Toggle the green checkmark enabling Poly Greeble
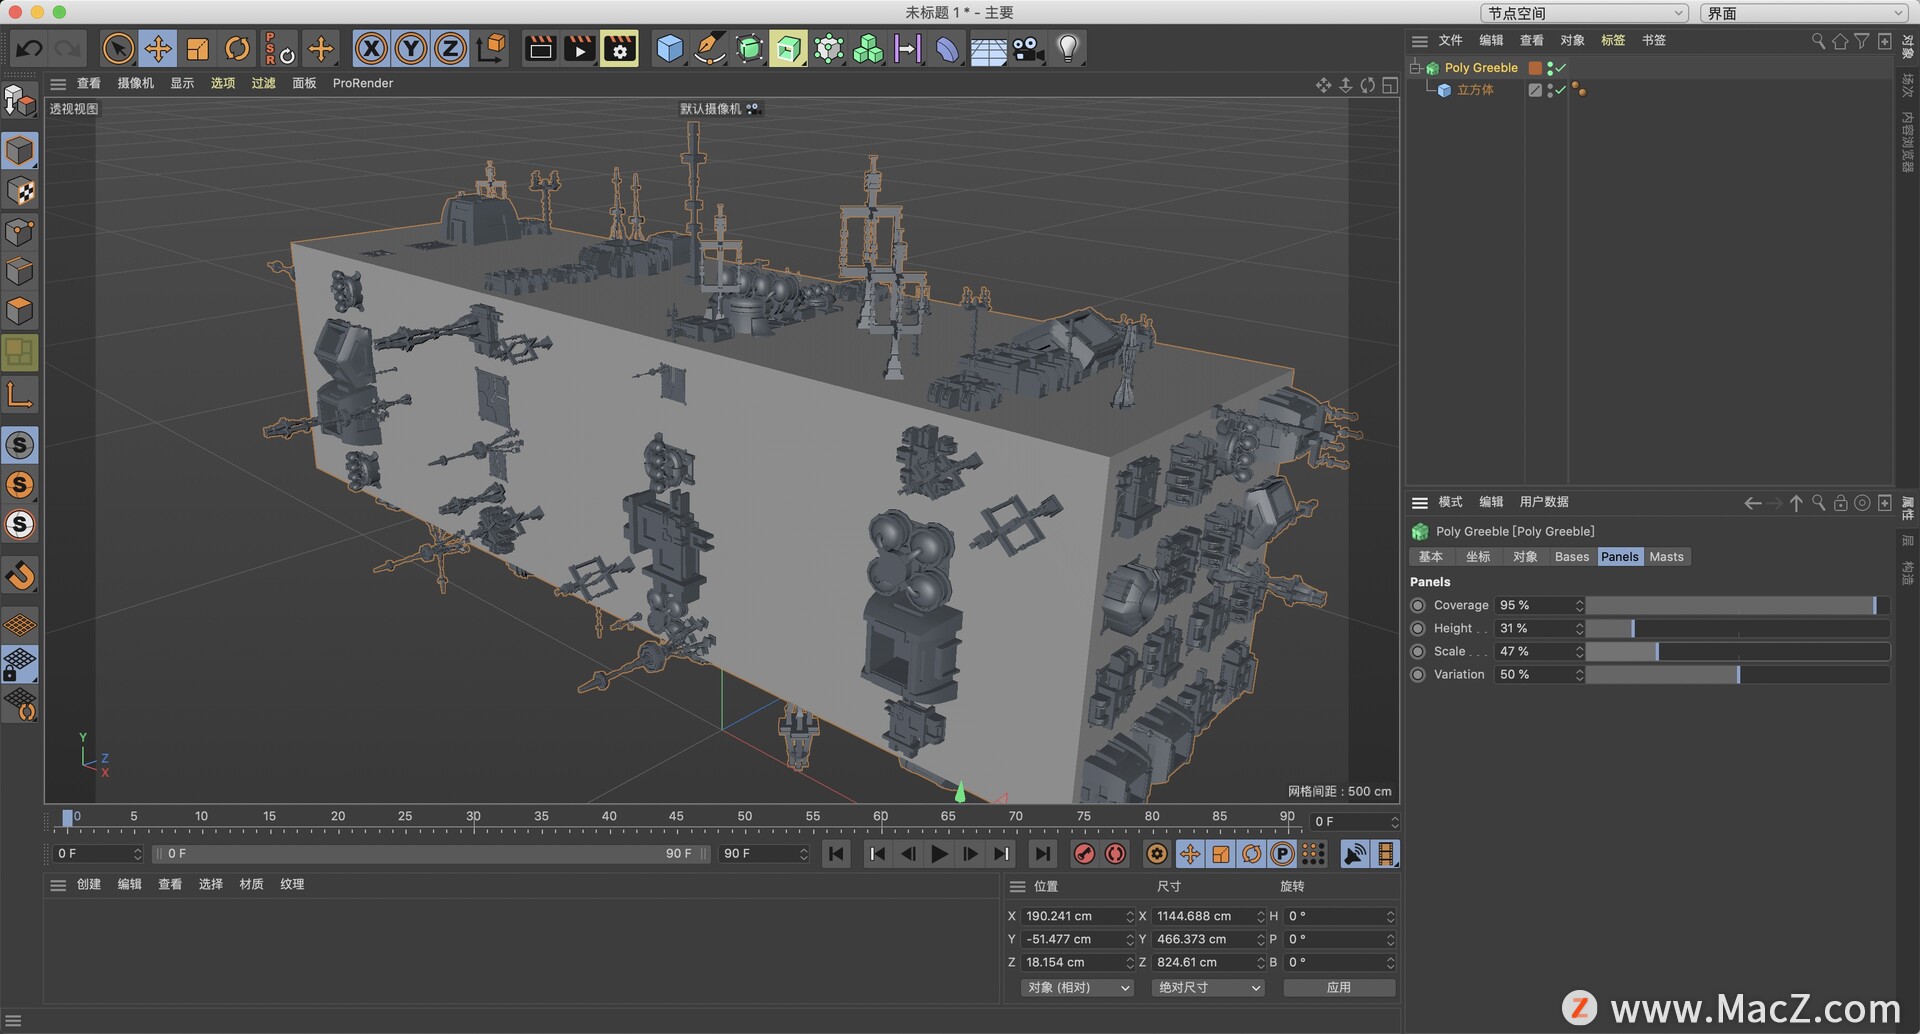Viewport: 1920px width, 1034px height. (1562, 67)
